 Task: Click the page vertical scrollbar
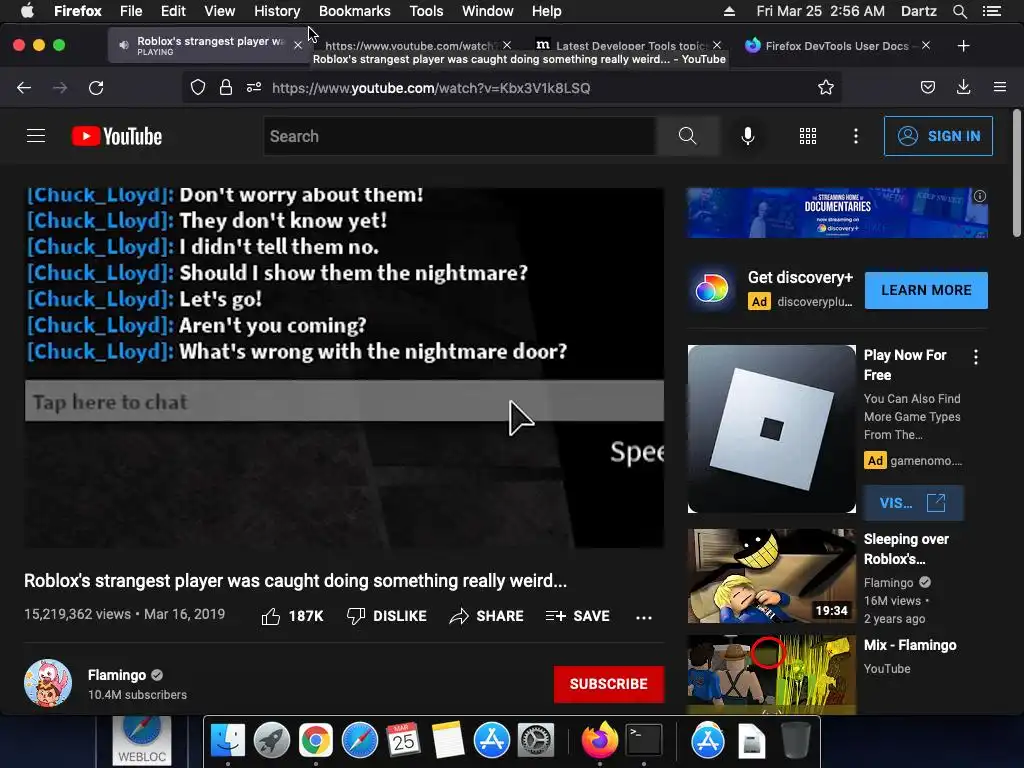(1017, 172)
